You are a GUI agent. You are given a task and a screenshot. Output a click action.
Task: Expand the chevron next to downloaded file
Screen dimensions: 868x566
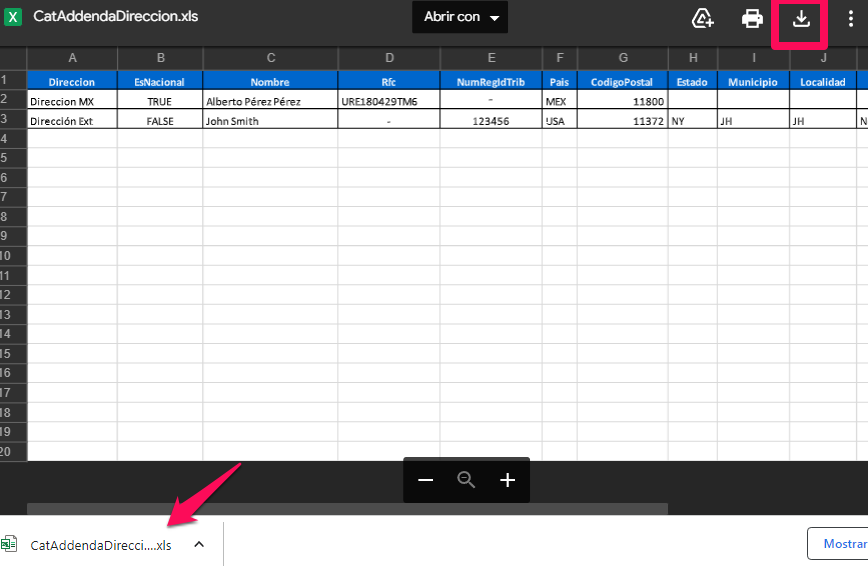[x=199, y=544]
